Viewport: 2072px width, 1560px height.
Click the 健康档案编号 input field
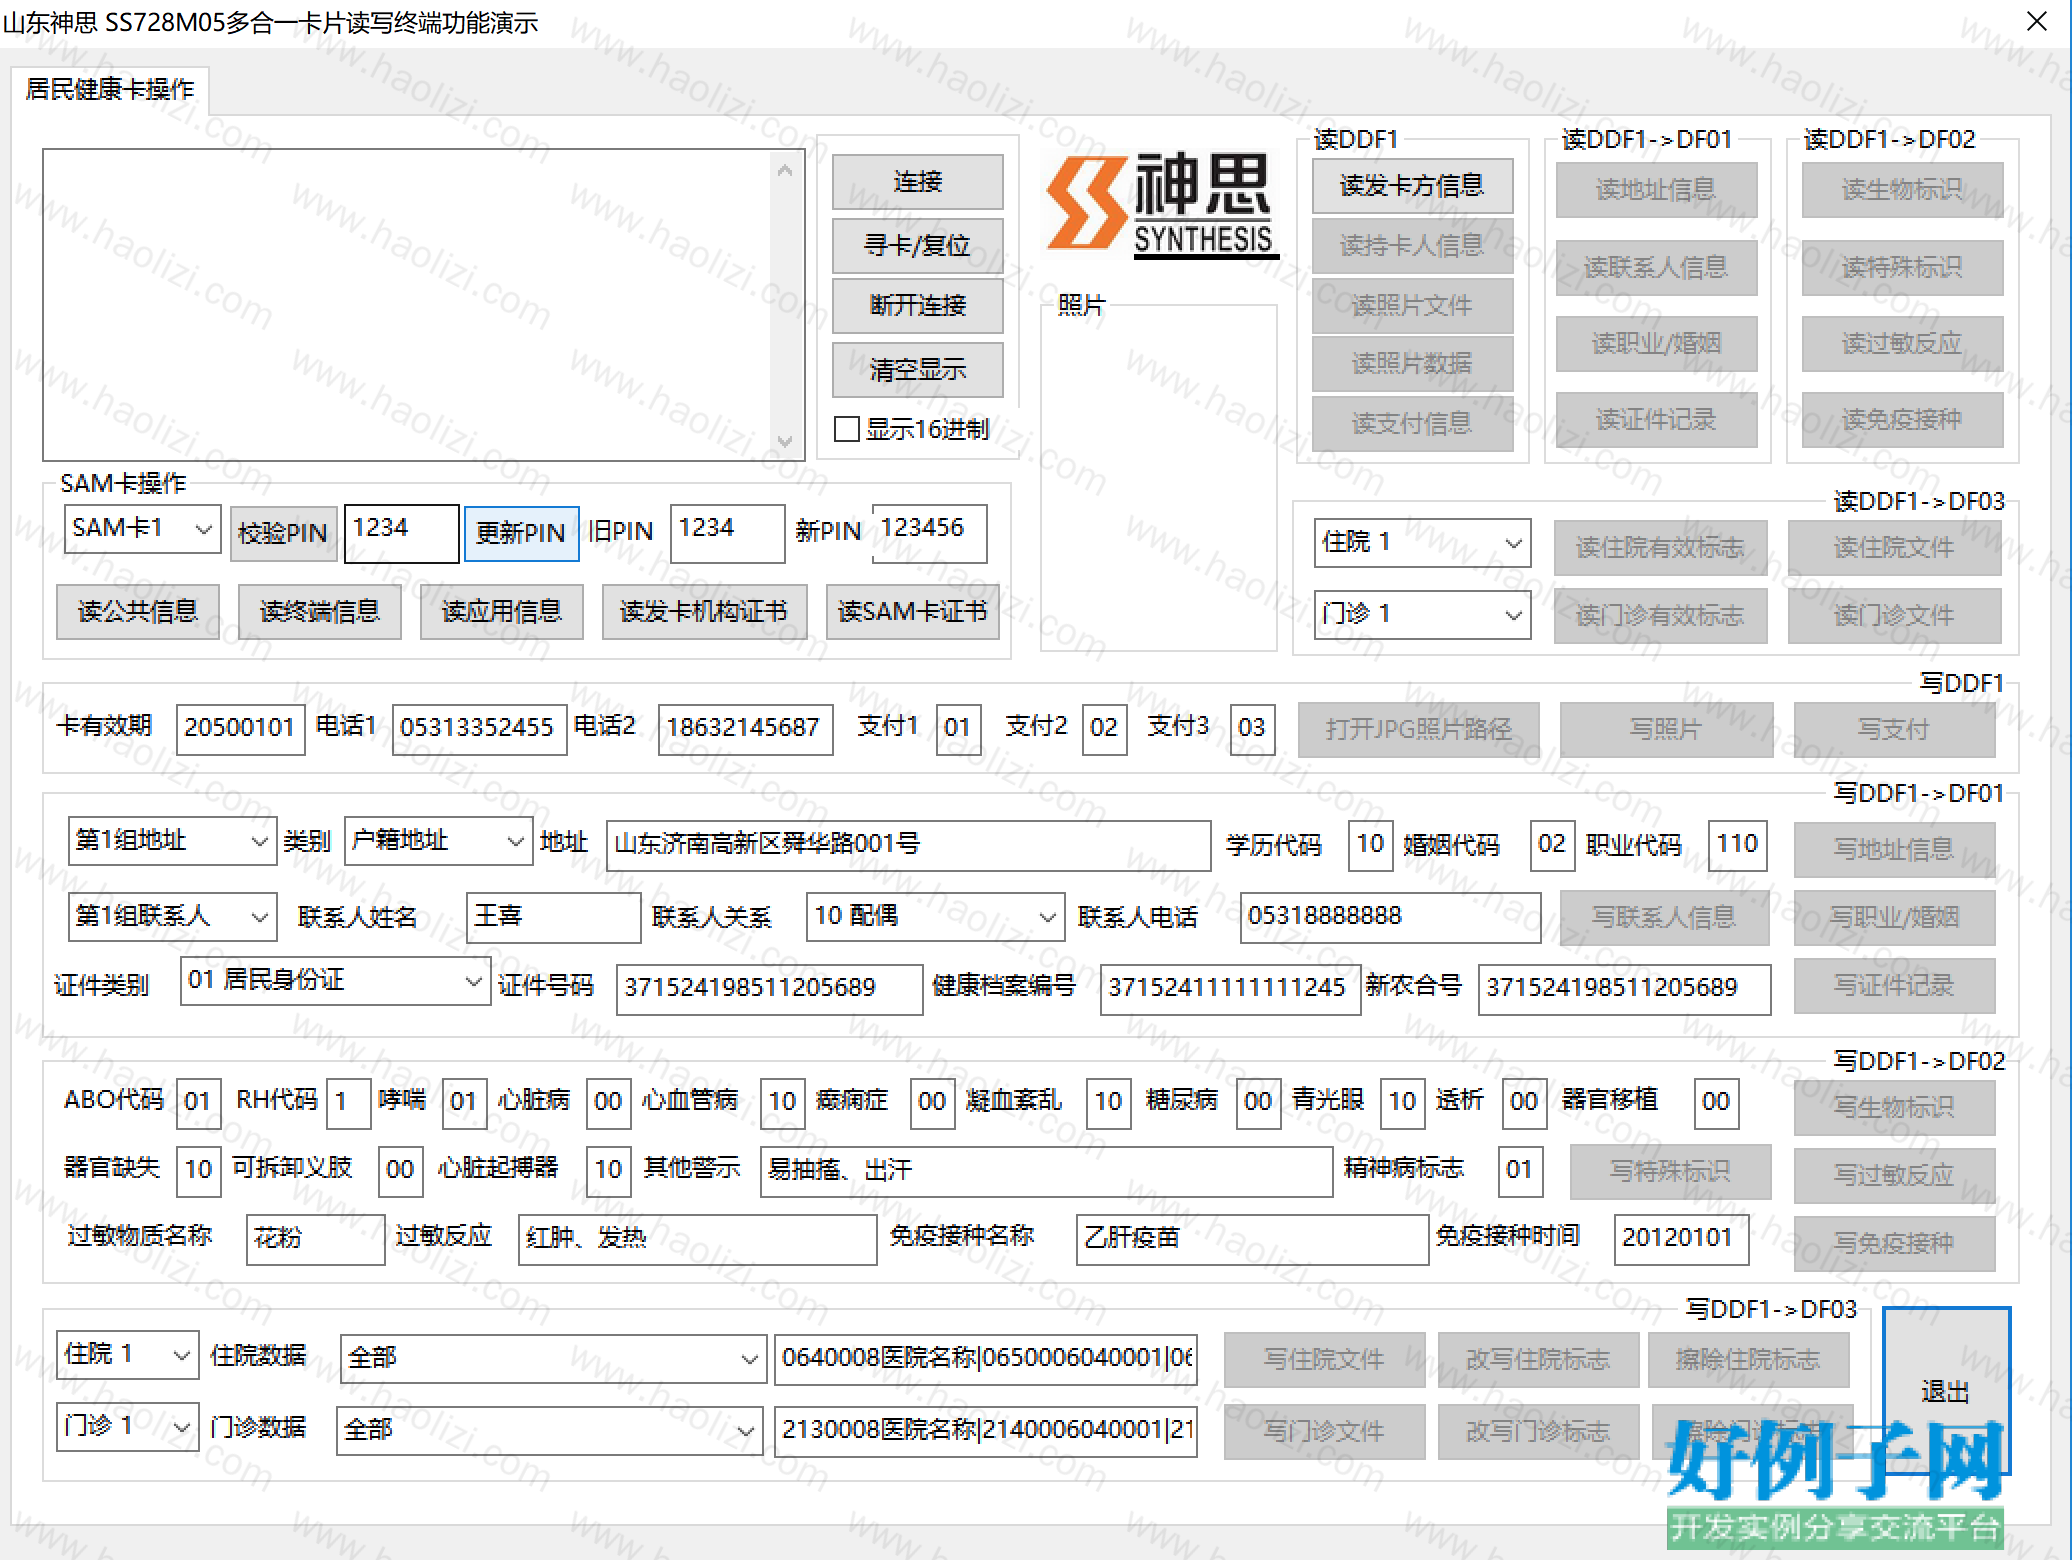pos(1230,990)
